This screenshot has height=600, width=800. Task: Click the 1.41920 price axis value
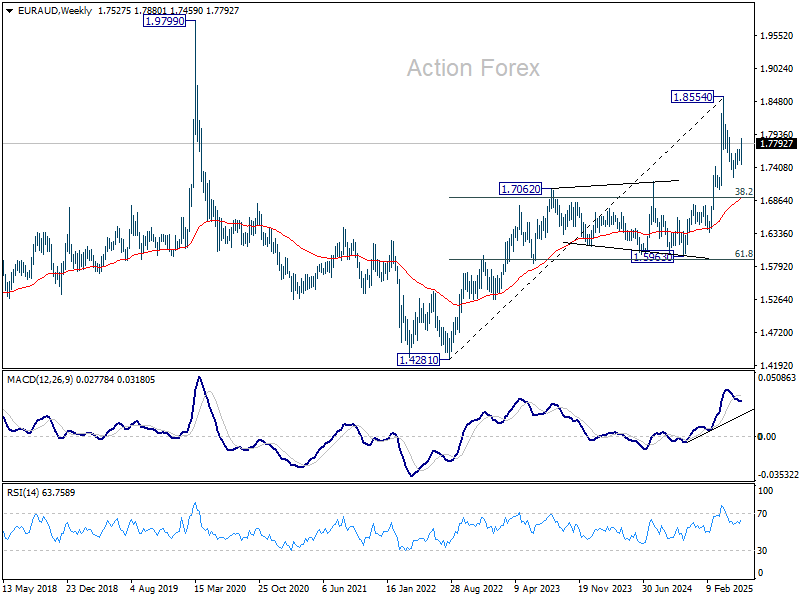pos(777,365)
